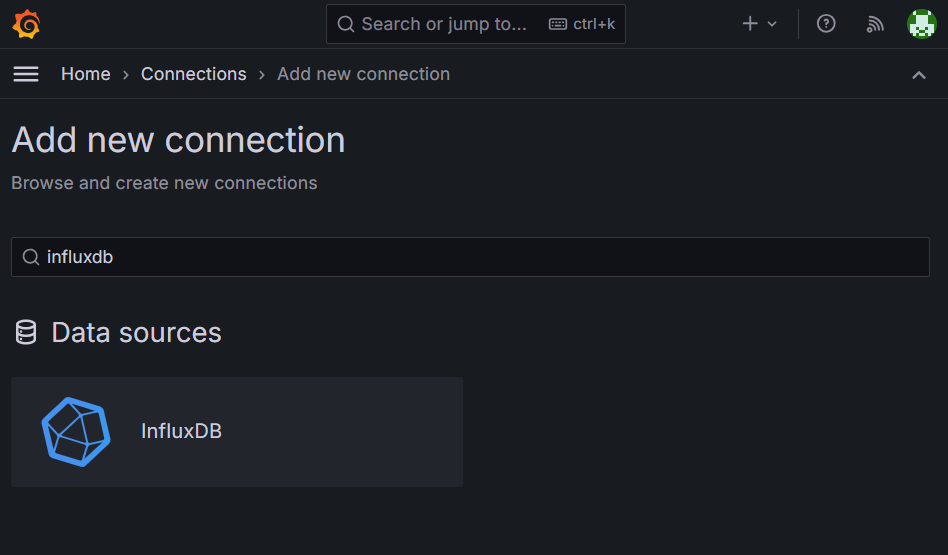Click the InfluxDB polyhedron logo
The image size is (948, 555).
point(76,432)
